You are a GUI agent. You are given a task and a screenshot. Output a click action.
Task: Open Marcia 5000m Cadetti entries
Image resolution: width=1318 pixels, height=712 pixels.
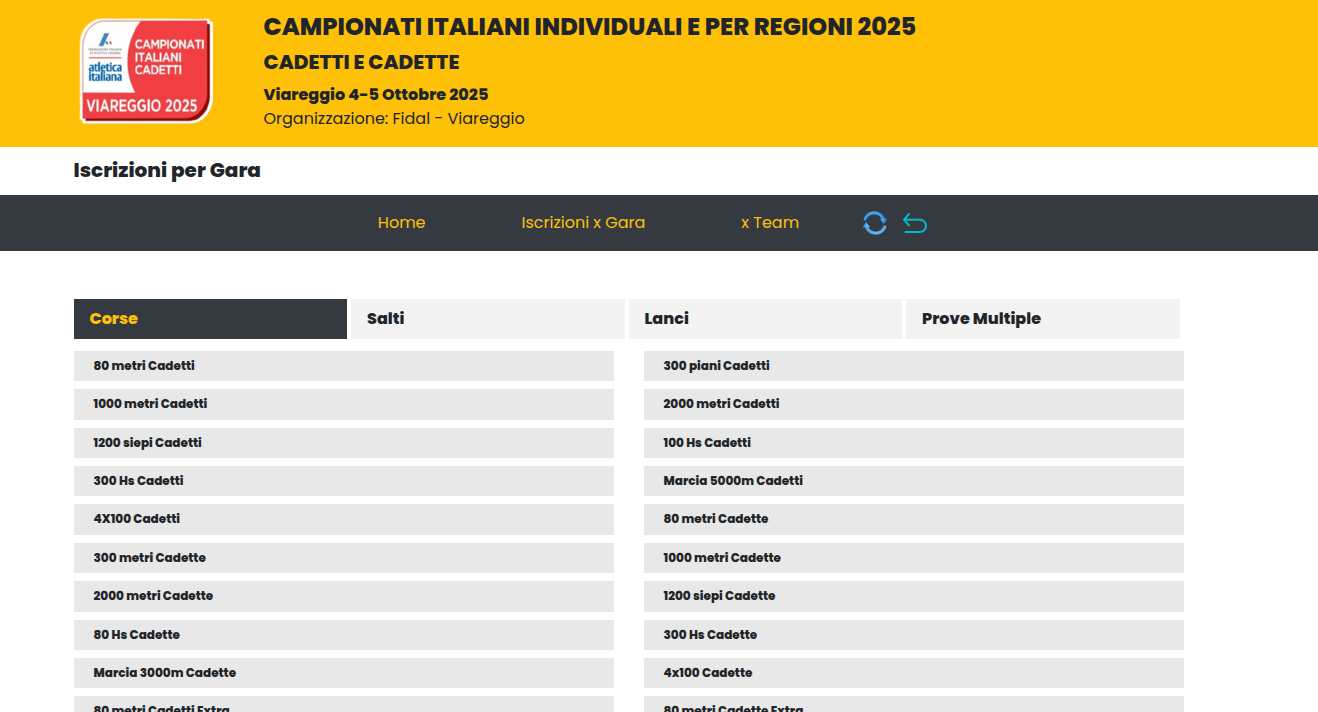913,481
